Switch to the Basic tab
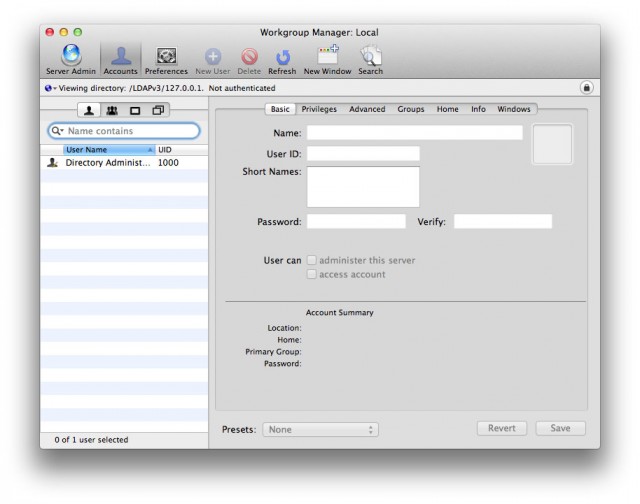 click(280, 109)
